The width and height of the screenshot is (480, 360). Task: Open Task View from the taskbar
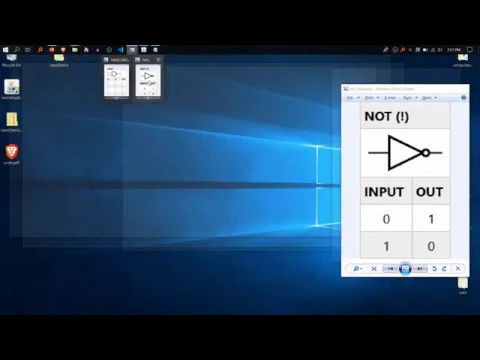click(28, 50)
